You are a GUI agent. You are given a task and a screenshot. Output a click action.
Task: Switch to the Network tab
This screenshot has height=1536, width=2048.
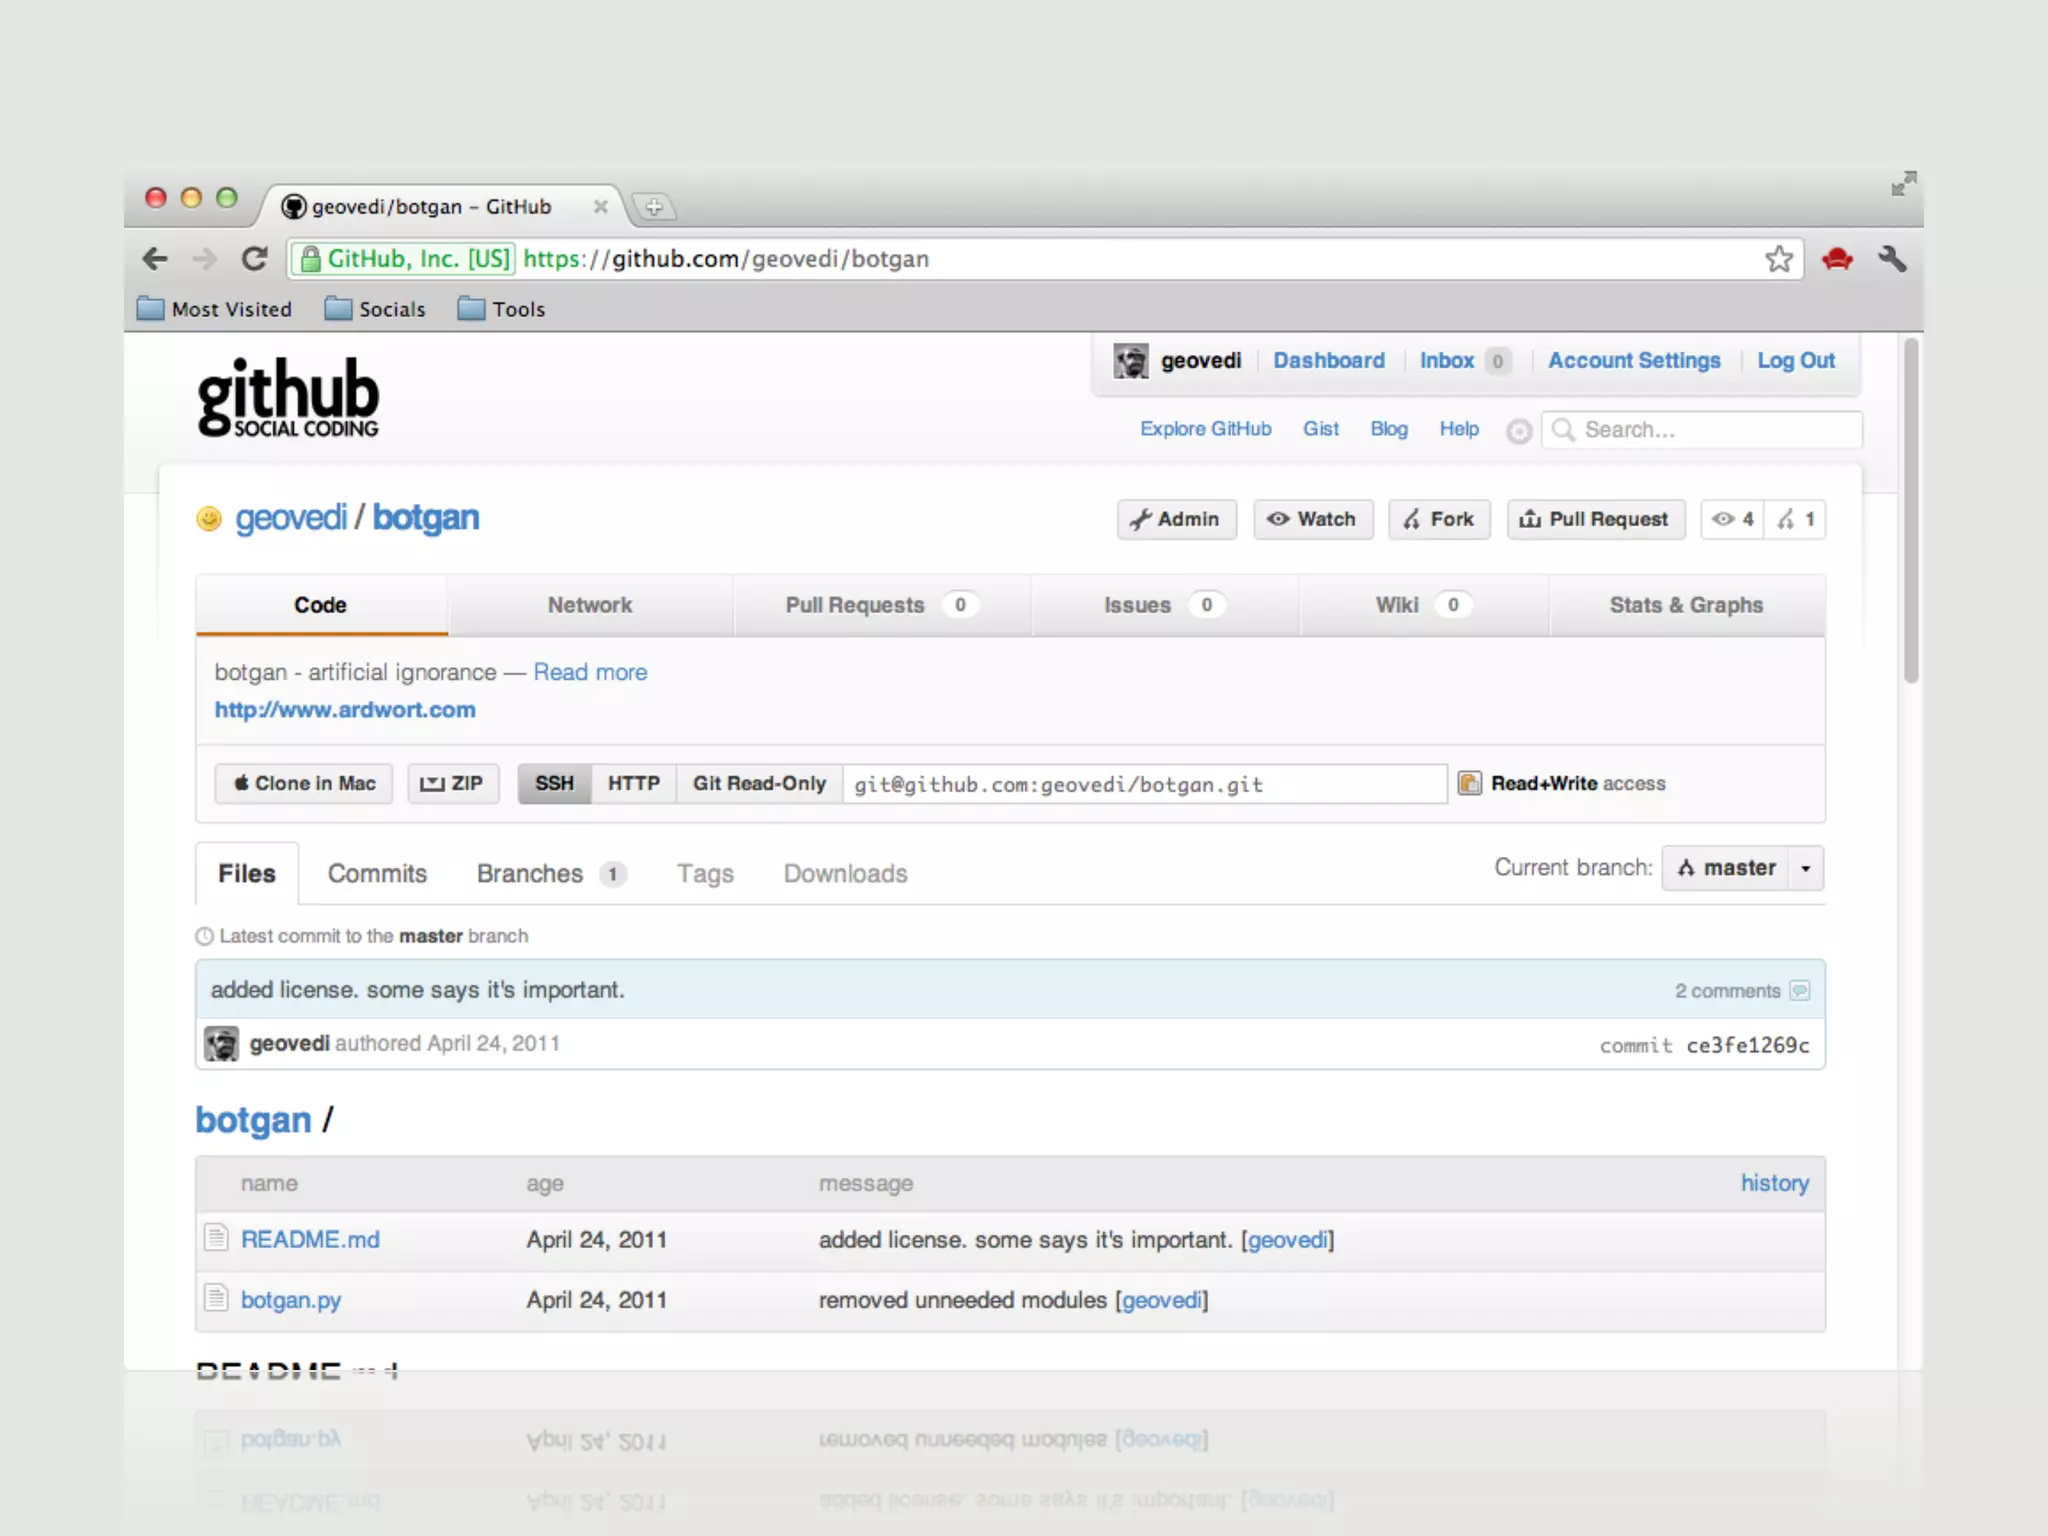tap(589, 605)
